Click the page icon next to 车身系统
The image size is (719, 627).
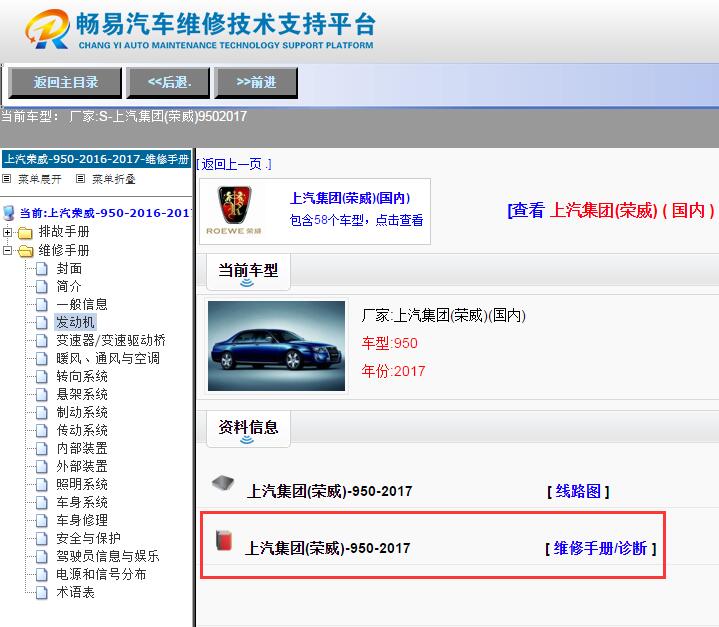click(42, 503)
